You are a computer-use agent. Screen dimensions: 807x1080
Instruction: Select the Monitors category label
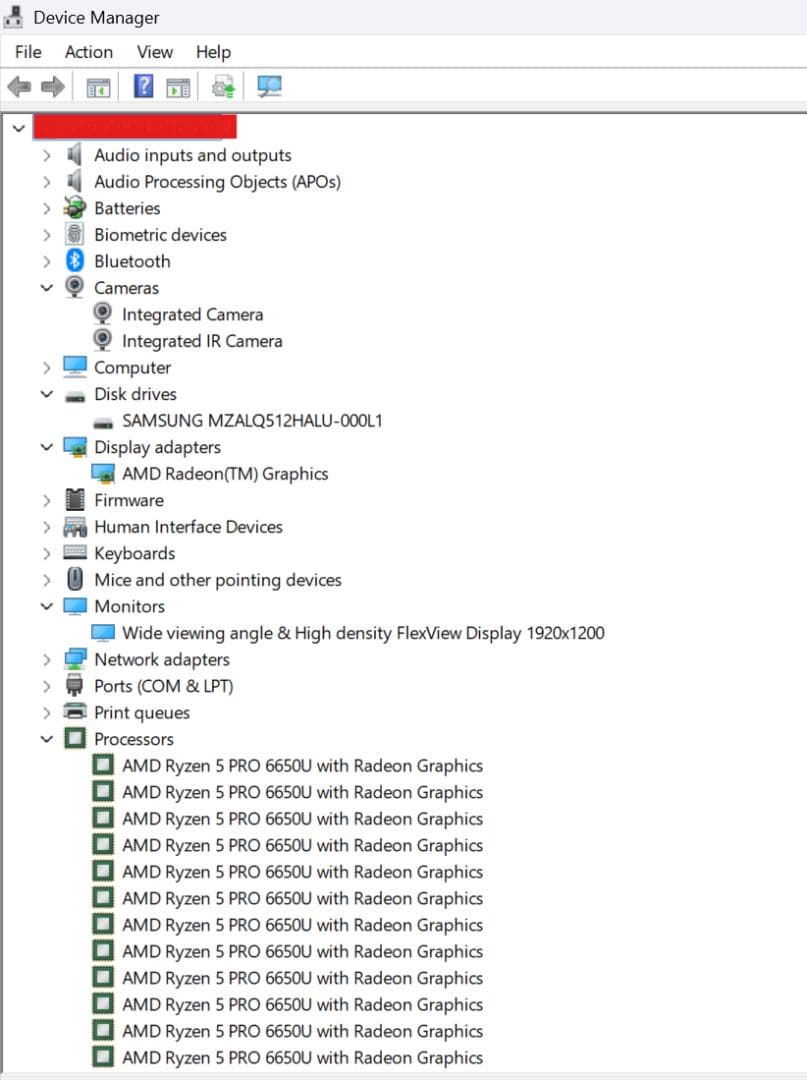129,606
